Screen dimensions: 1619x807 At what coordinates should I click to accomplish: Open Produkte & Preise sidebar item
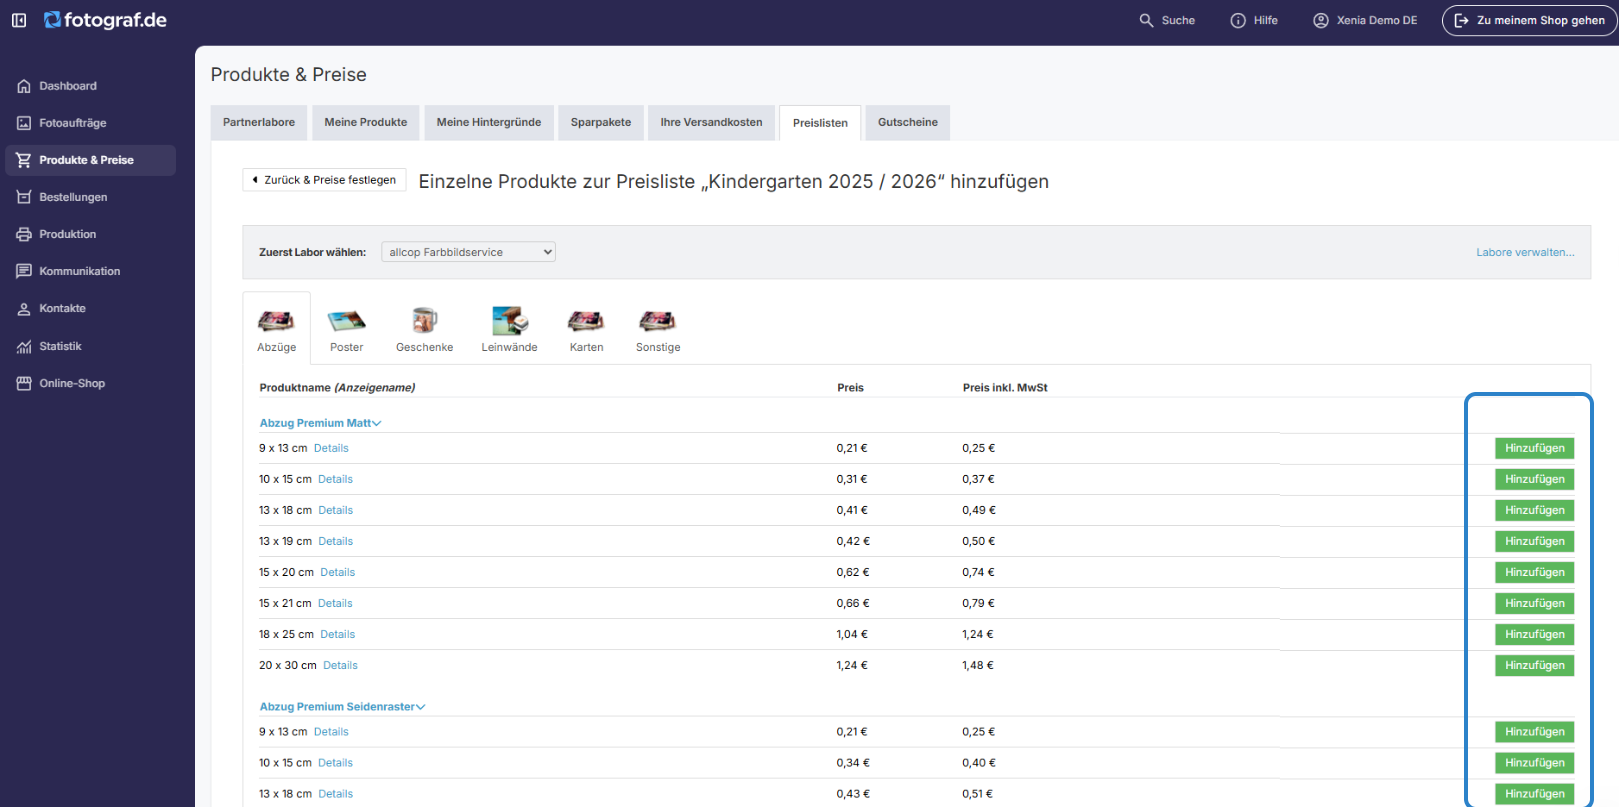point(90,160)
